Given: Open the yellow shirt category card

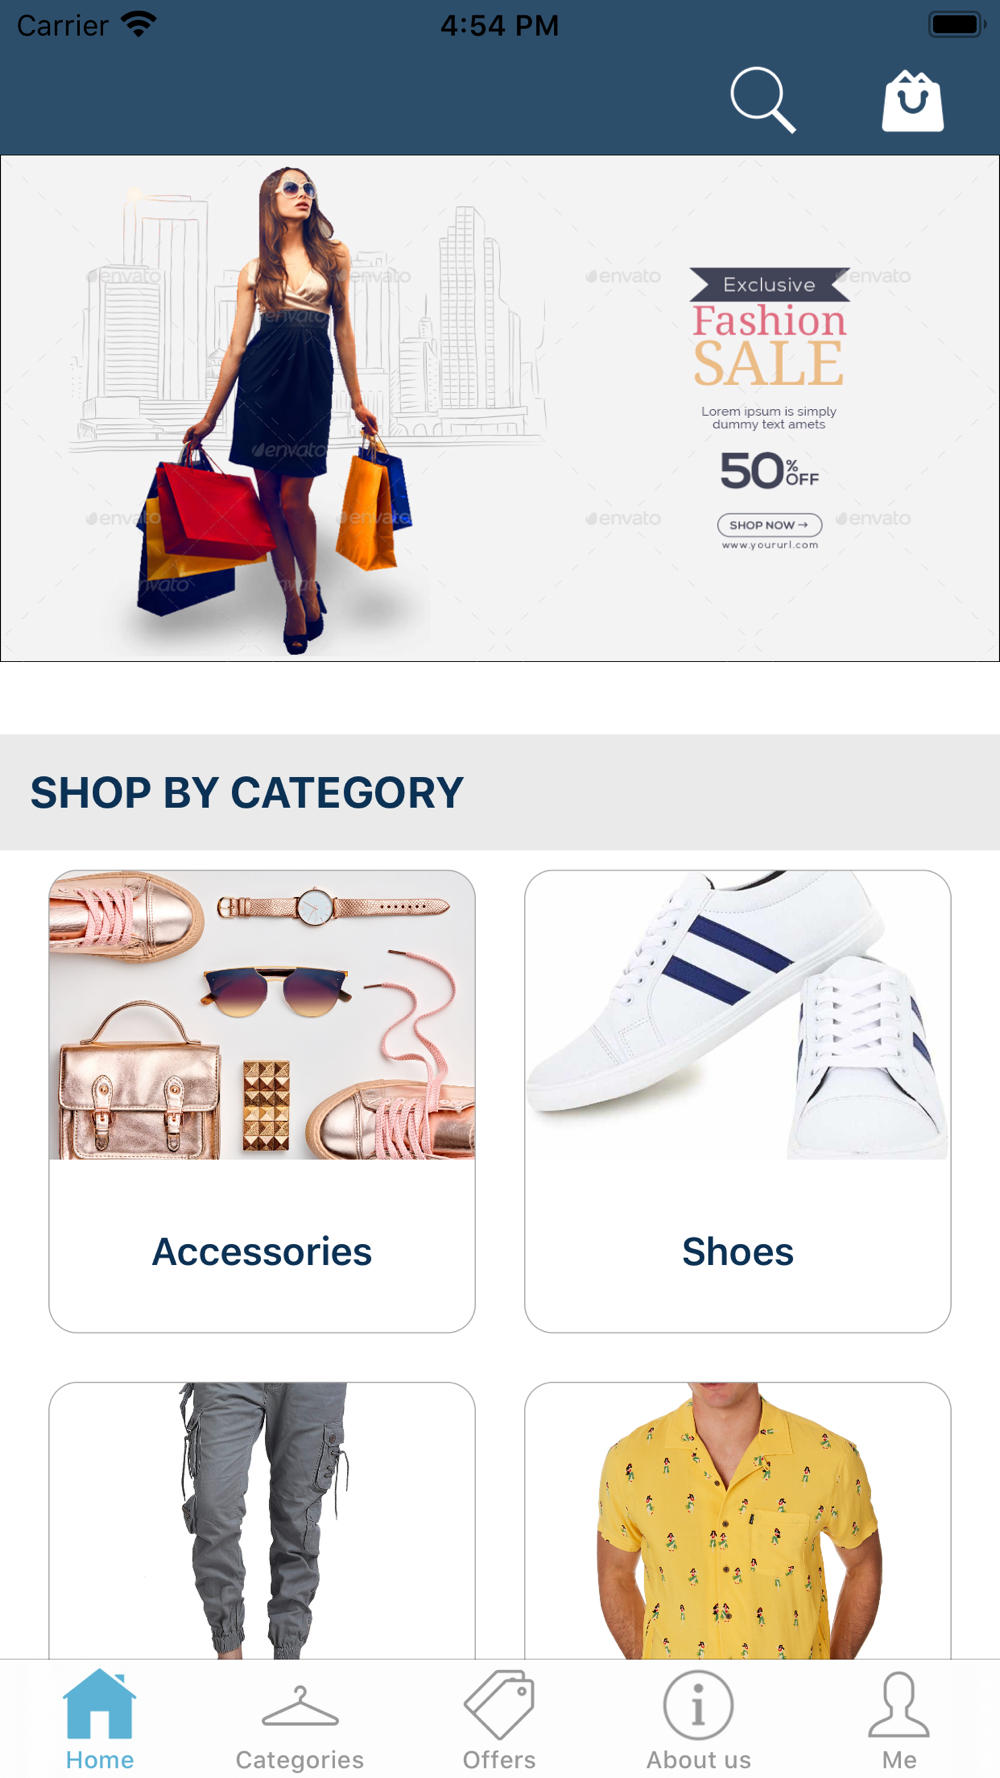Looking at the screenshot, I should (738, 1520).
